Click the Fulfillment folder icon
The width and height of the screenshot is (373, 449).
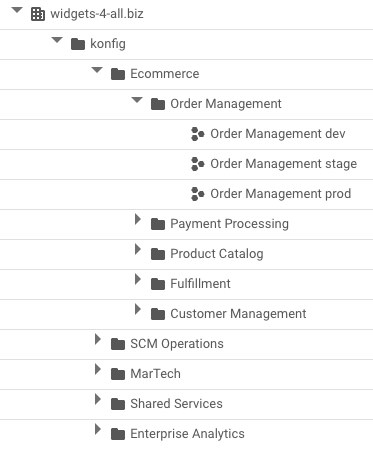(158, 284)
